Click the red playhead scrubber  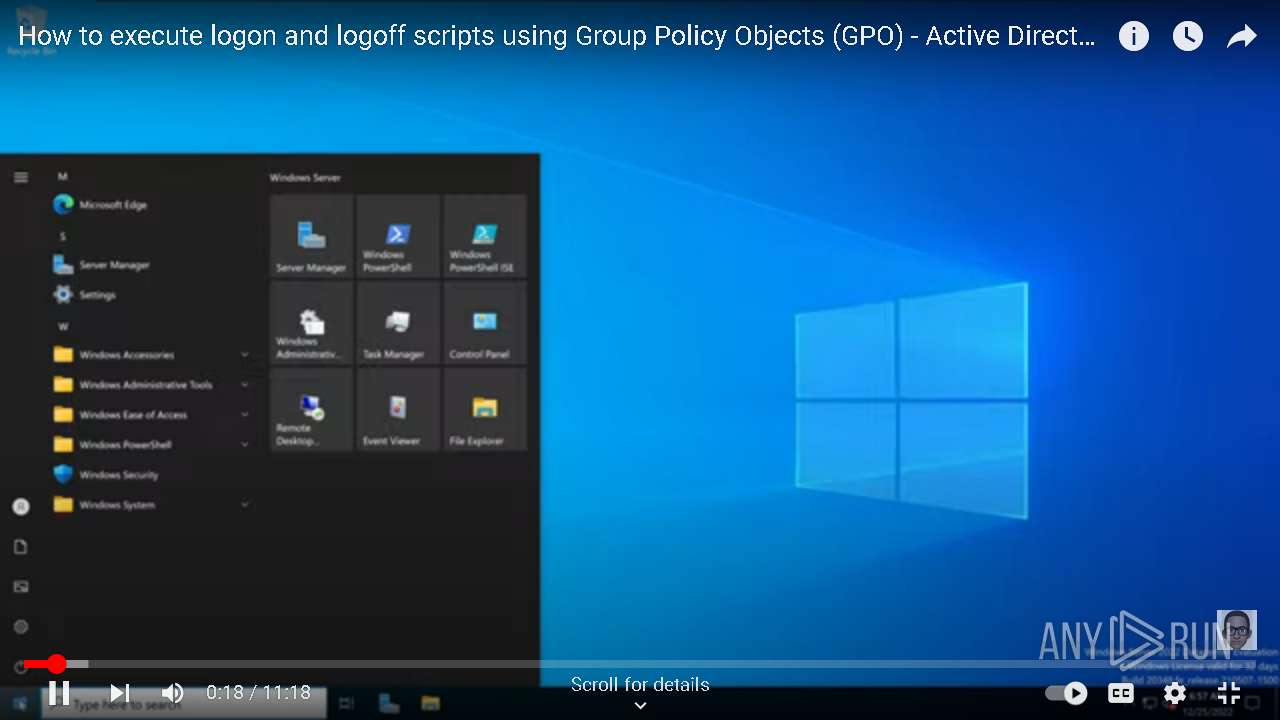click(x=57, y=664)
